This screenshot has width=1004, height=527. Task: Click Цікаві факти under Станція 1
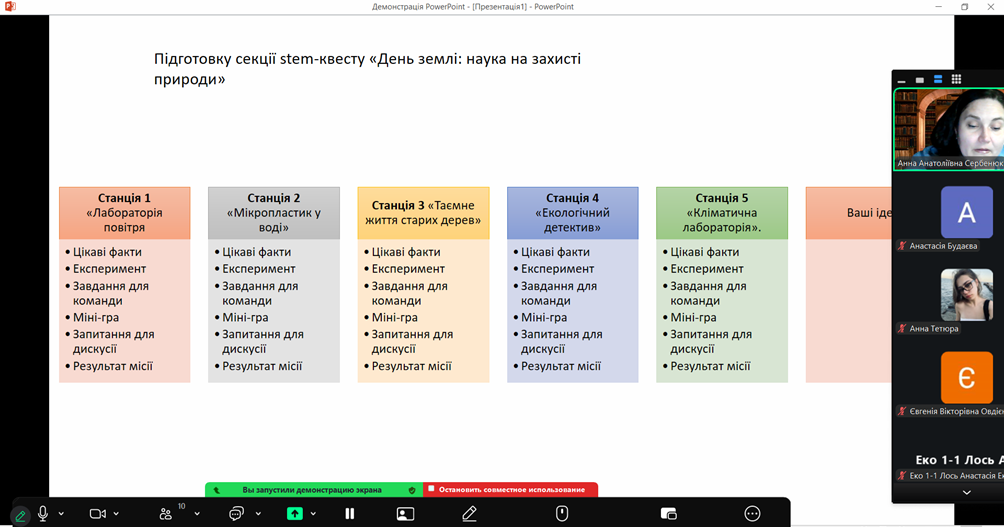(x=107, y=252)
